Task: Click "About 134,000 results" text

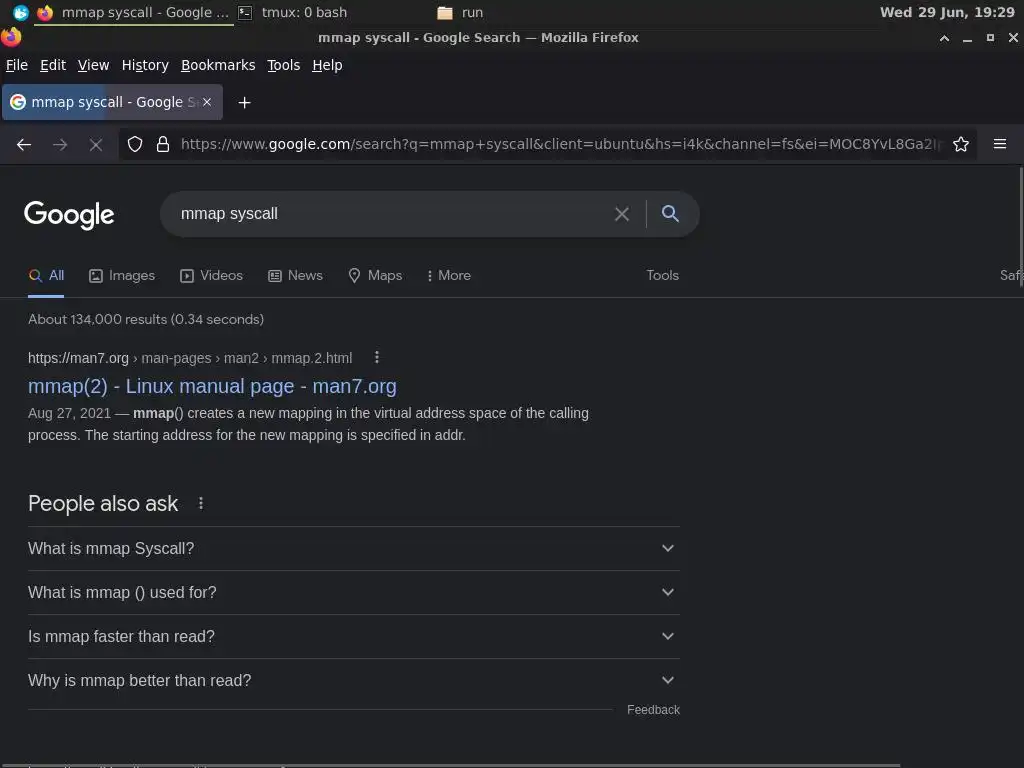Action: click(x=146, y=319)
